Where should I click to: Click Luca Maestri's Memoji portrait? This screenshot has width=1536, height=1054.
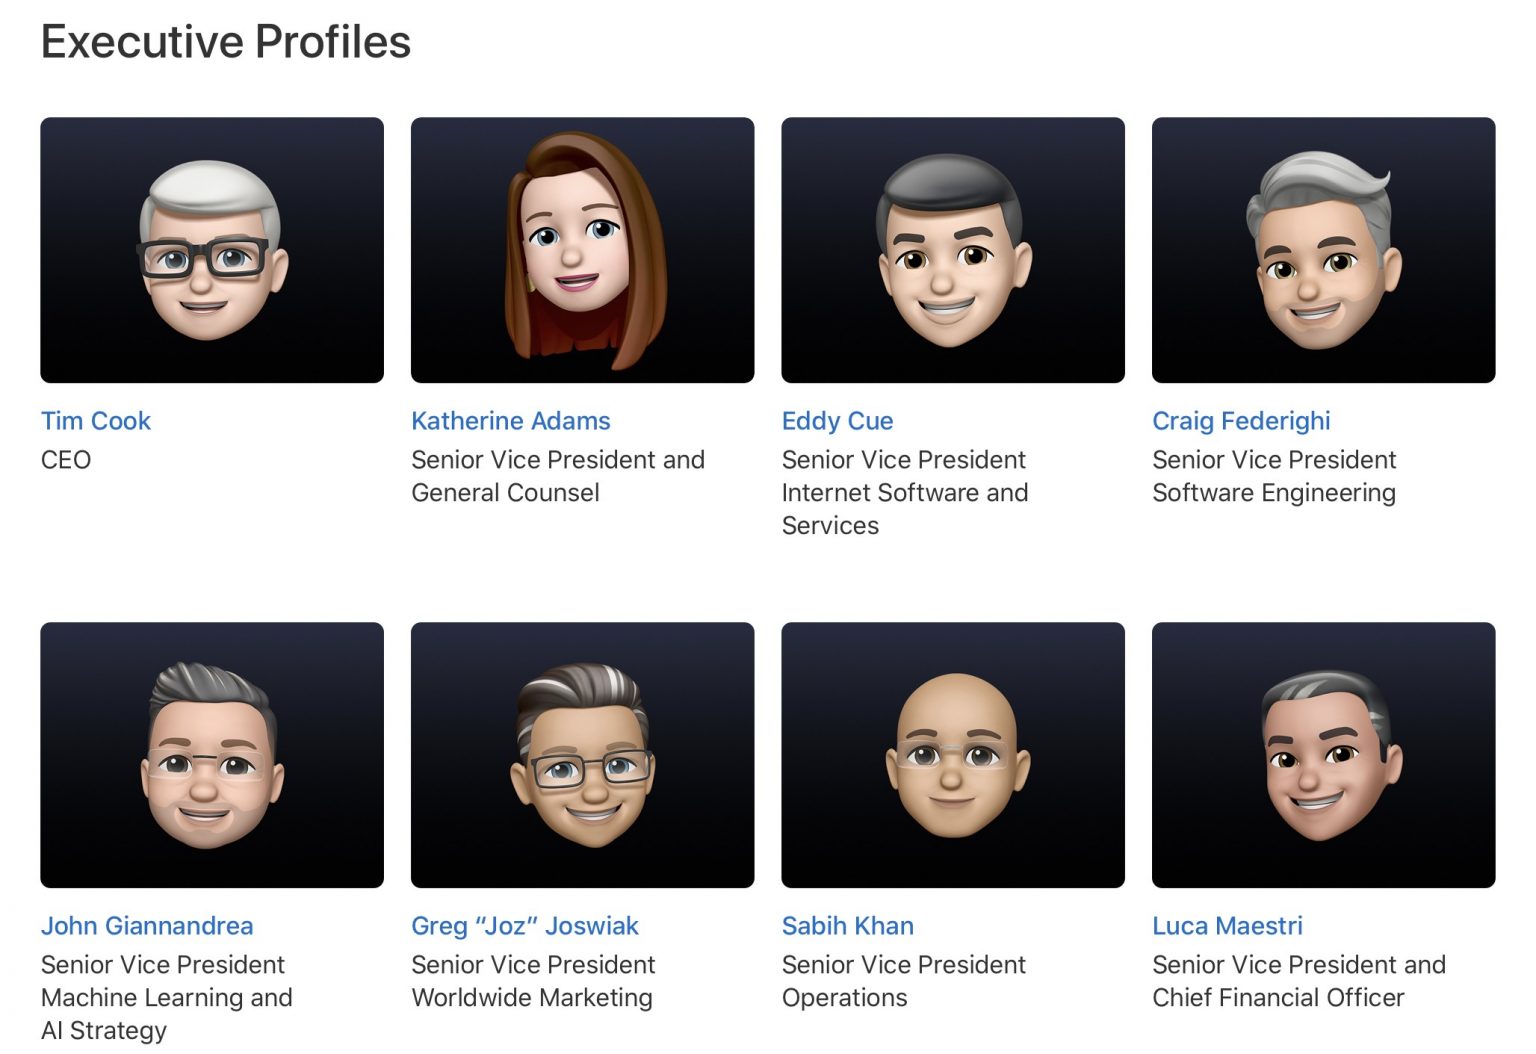tap(1323, 755)
